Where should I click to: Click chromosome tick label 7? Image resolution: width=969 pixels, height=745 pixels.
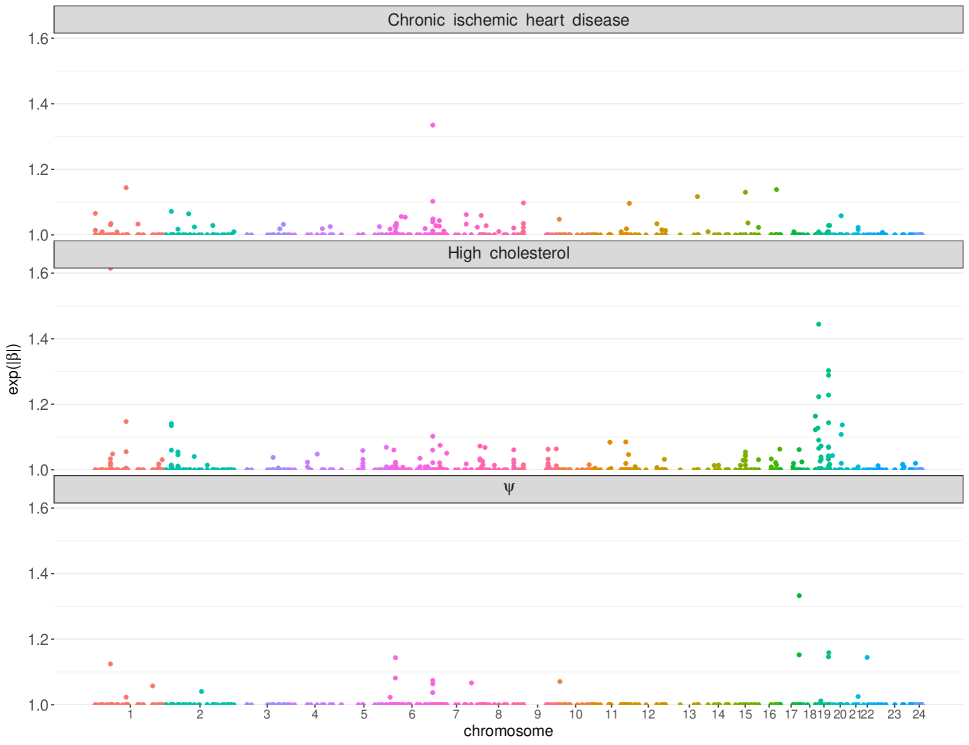456,715
